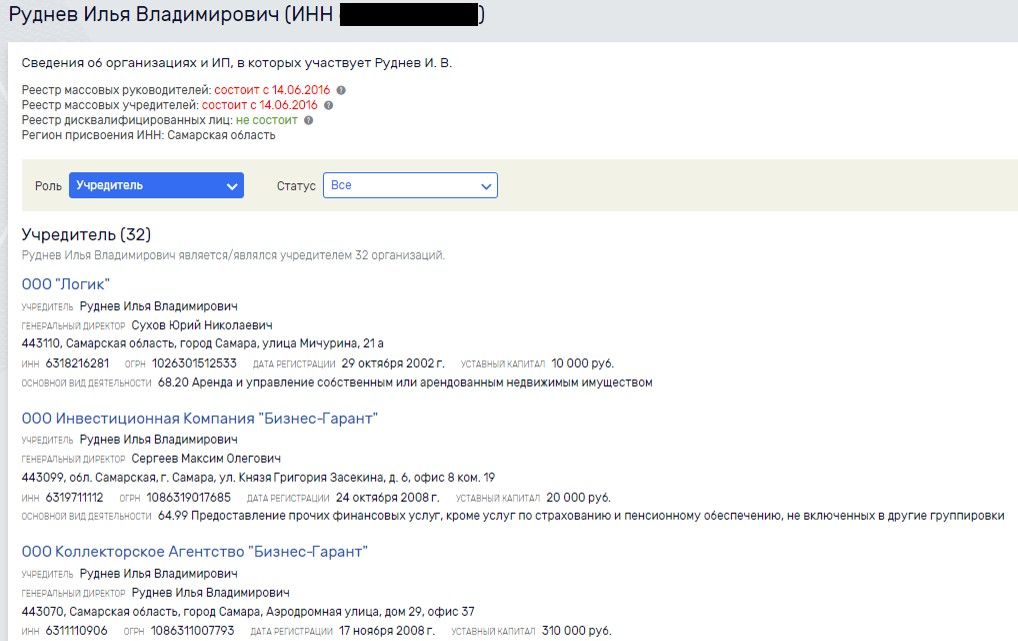
Task: Click address on ул. Князя Григория Засекина
Action: pyautogui.click(x=258, y=477)
